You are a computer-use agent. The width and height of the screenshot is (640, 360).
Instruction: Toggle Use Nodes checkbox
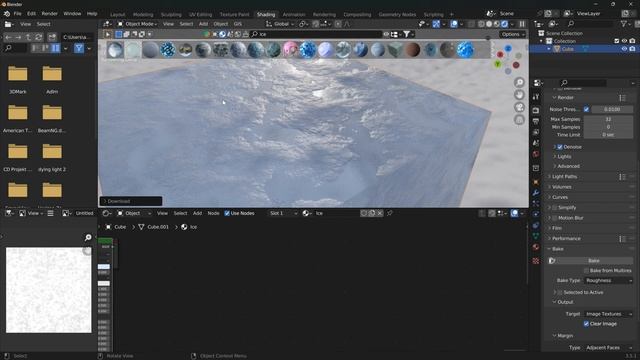pos(227,213)
